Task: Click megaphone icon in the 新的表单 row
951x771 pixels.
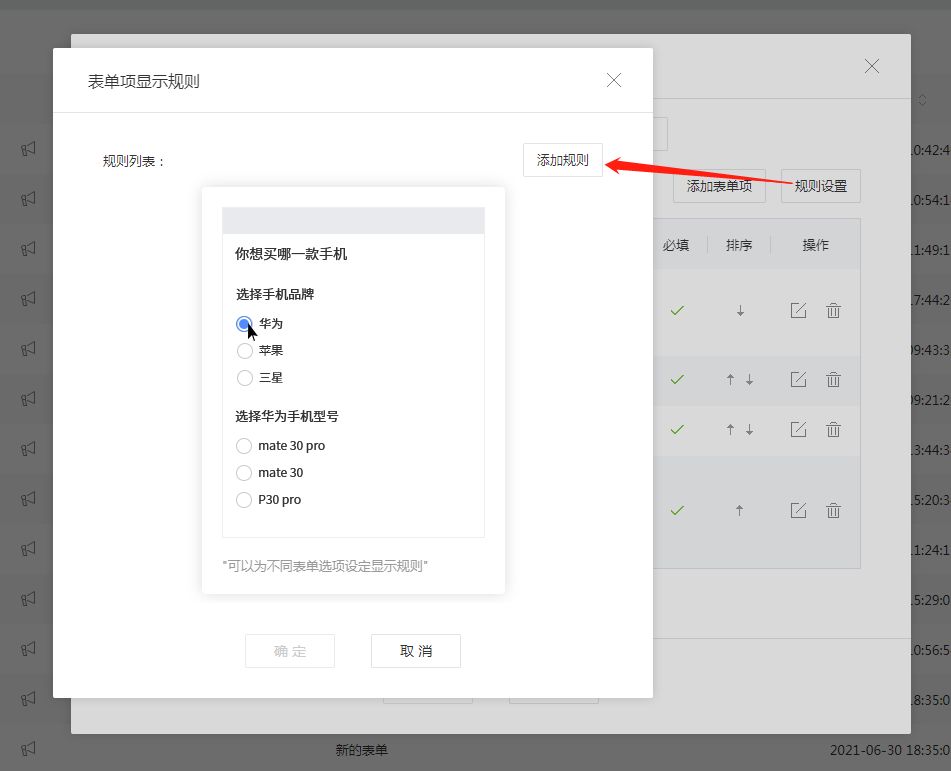Action: pos(29,749)
